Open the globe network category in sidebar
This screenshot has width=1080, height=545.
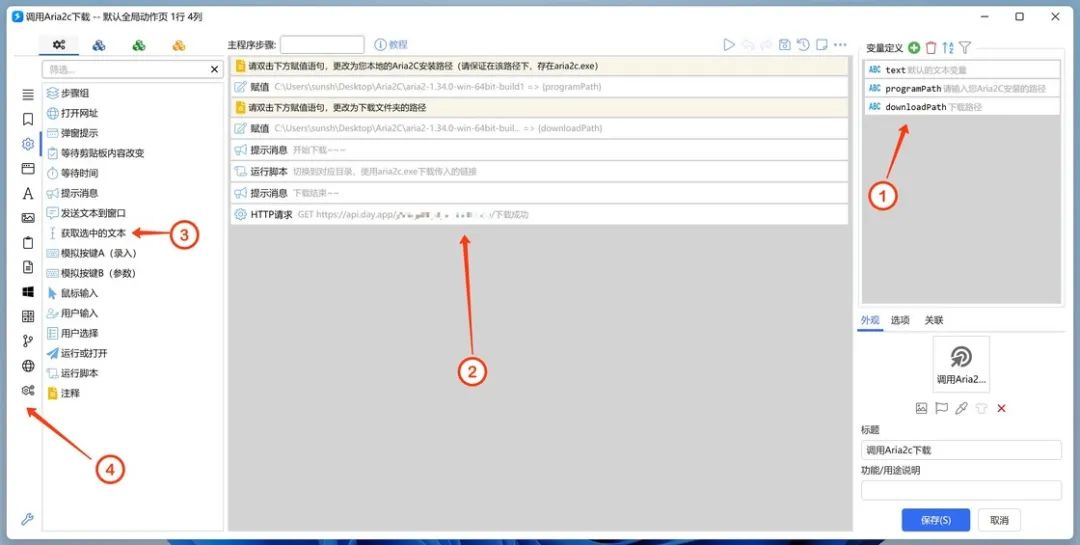point(28,366)
